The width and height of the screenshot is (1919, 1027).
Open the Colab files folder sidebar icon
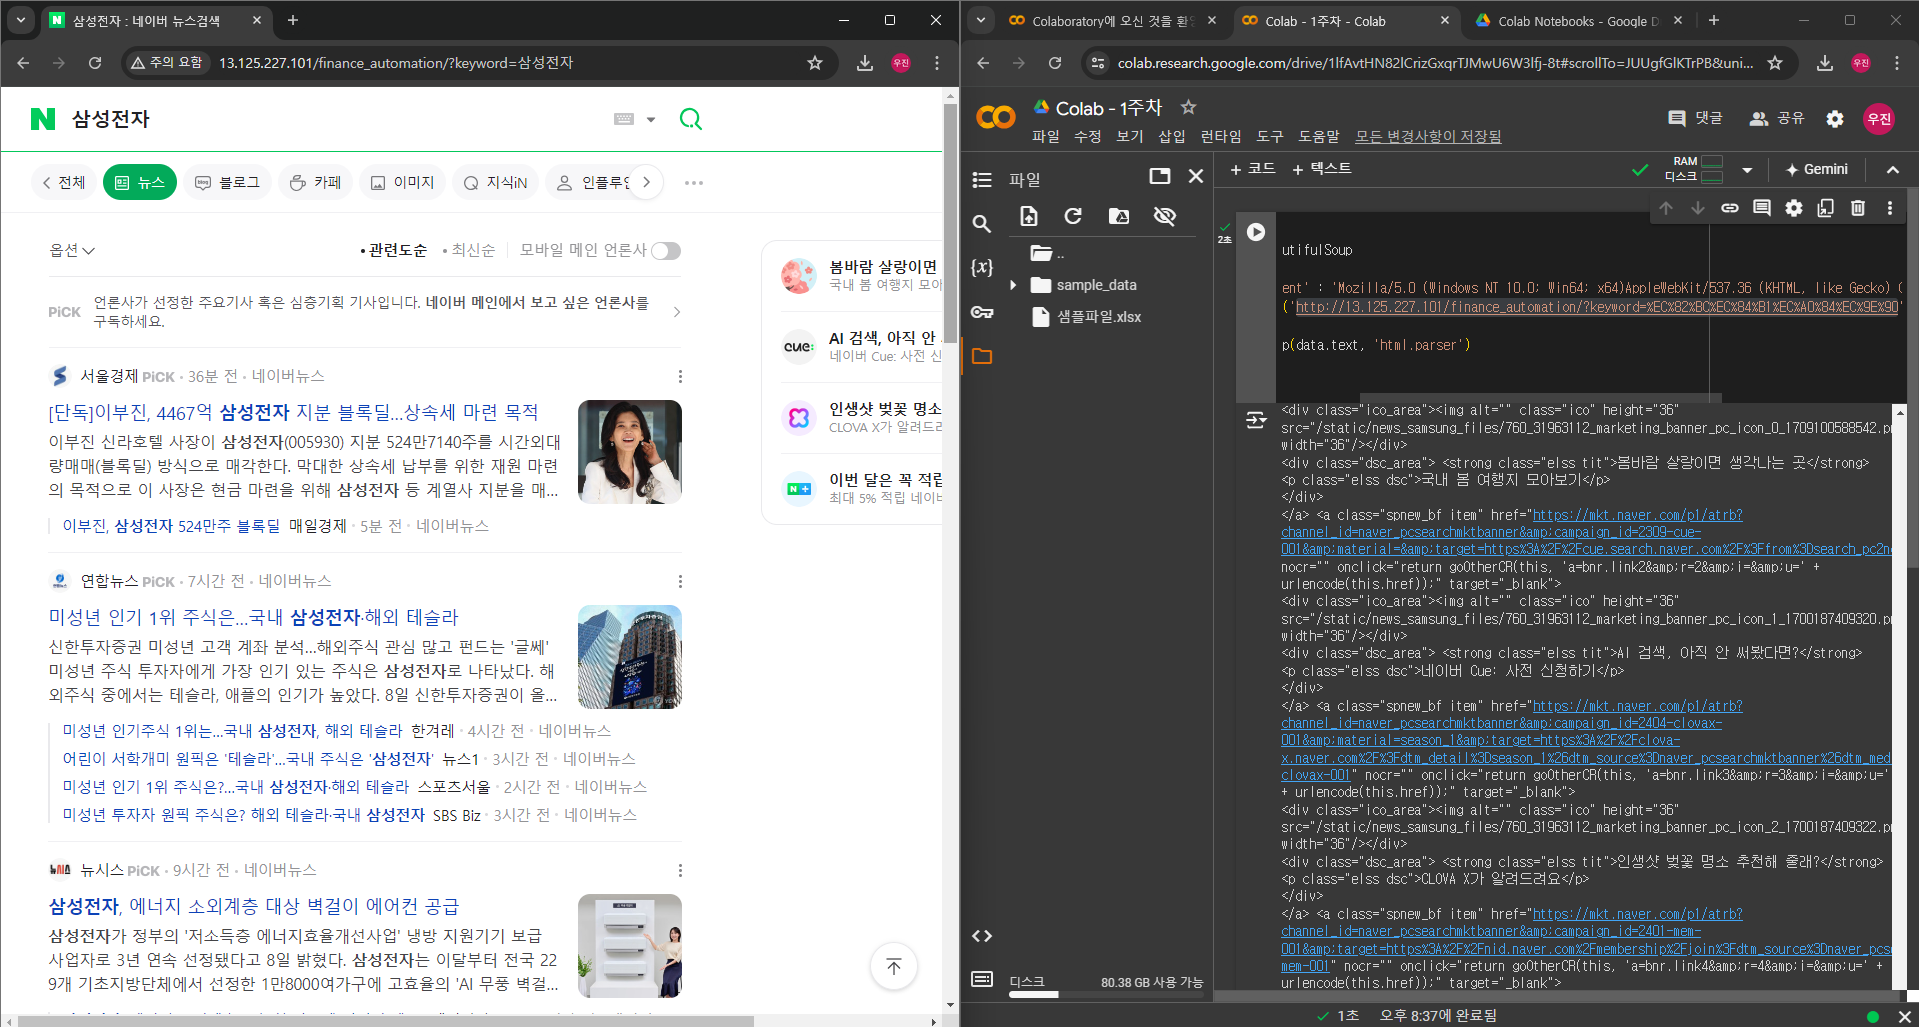tap(982, 356)
